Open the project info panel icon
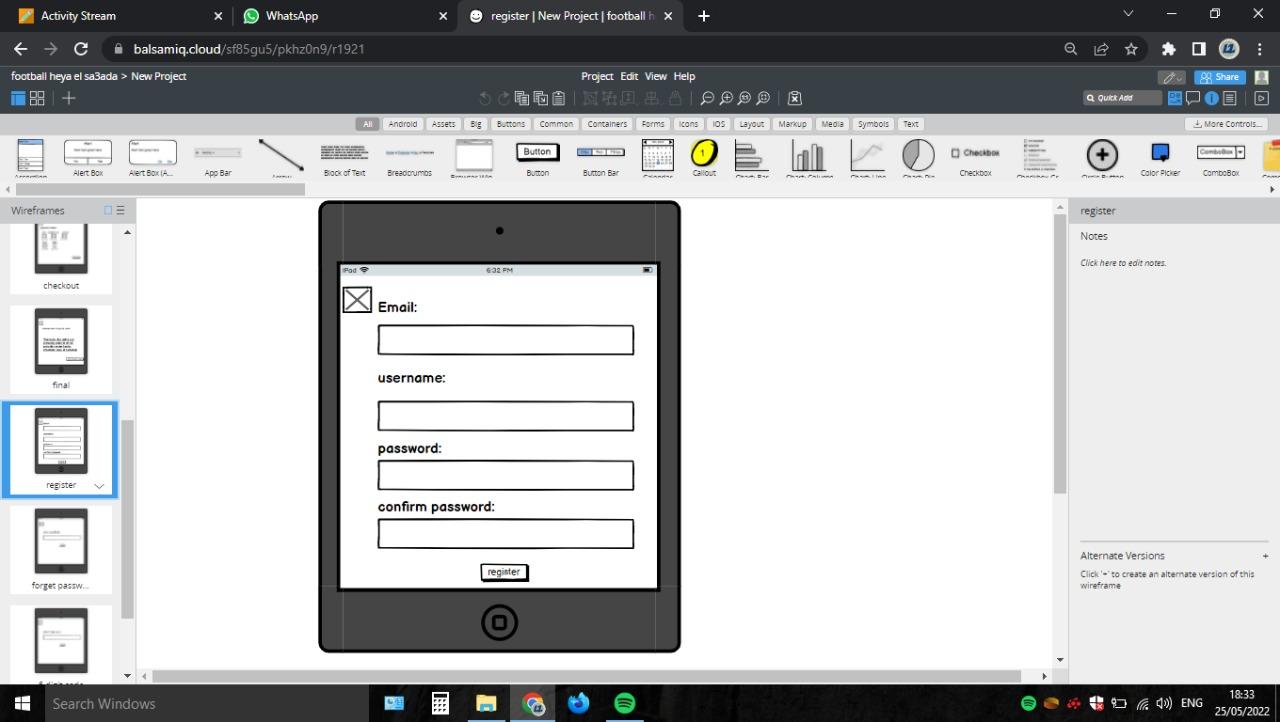 [x=1210, y=97]
